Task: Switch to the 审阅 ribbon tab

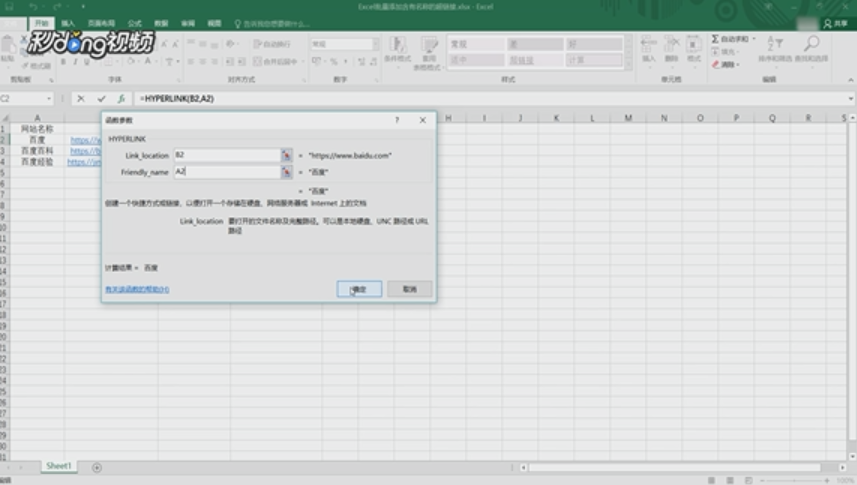Action: 188,24
